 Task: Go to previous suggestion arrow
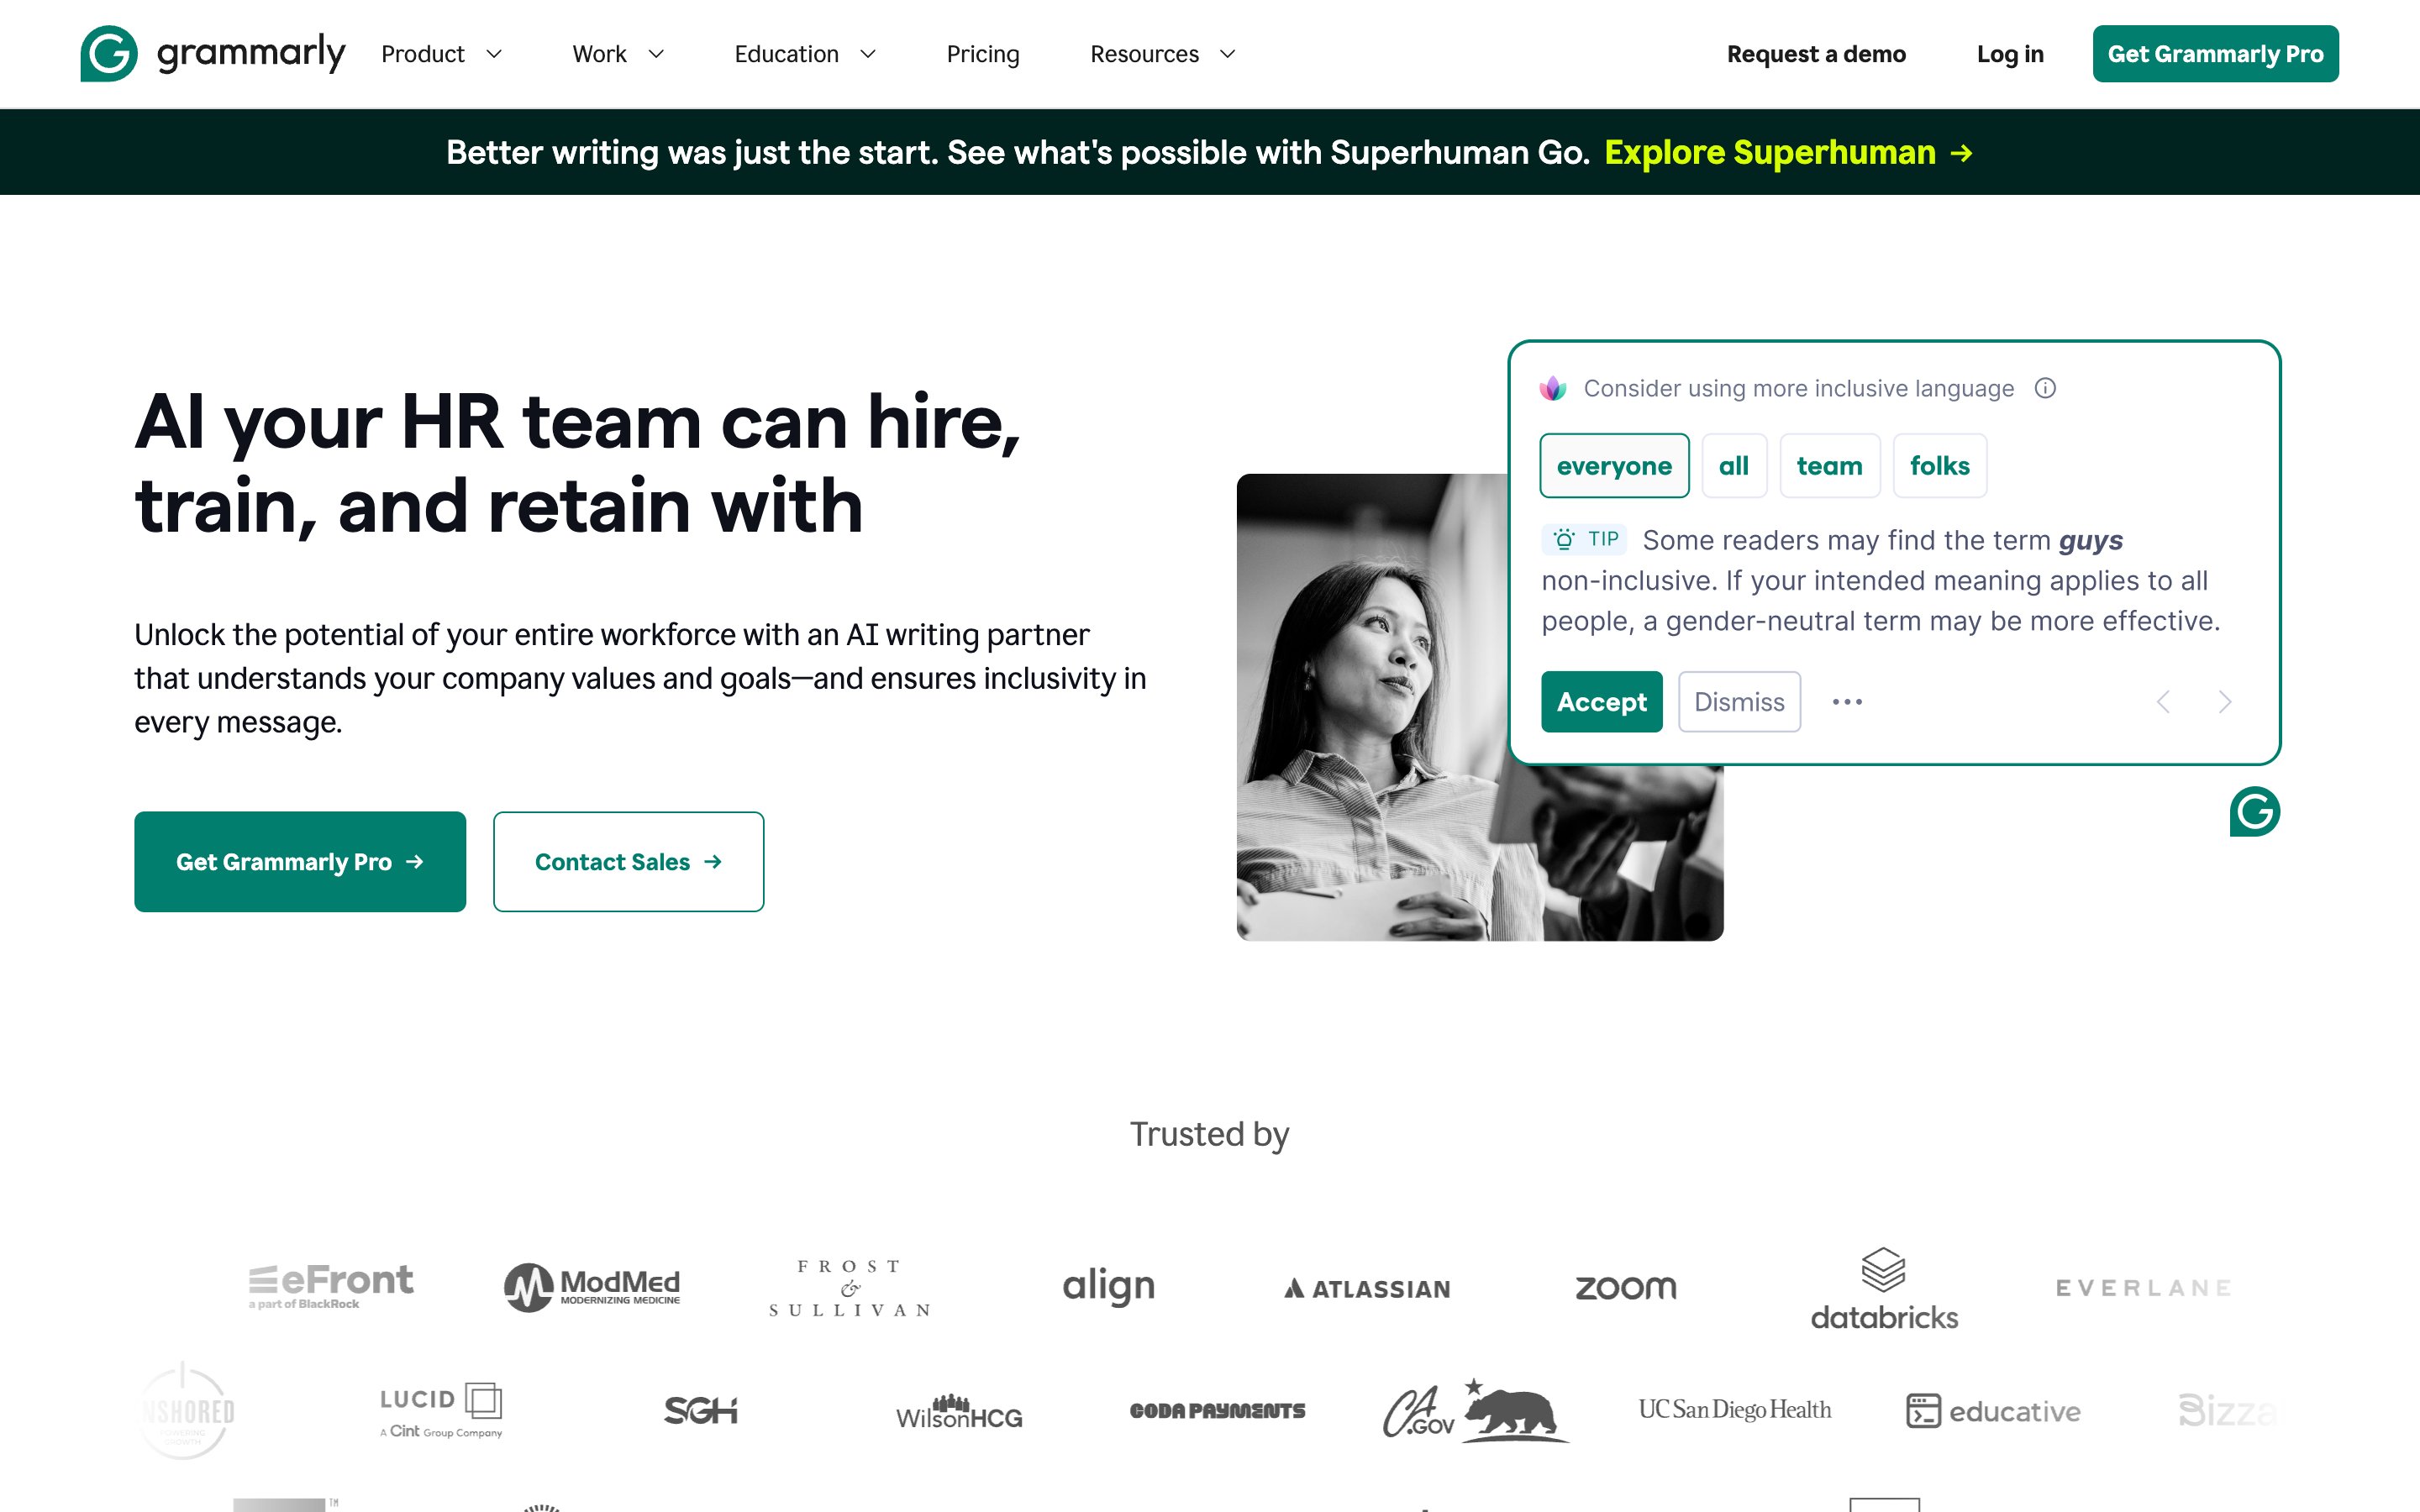(2163, 702)
